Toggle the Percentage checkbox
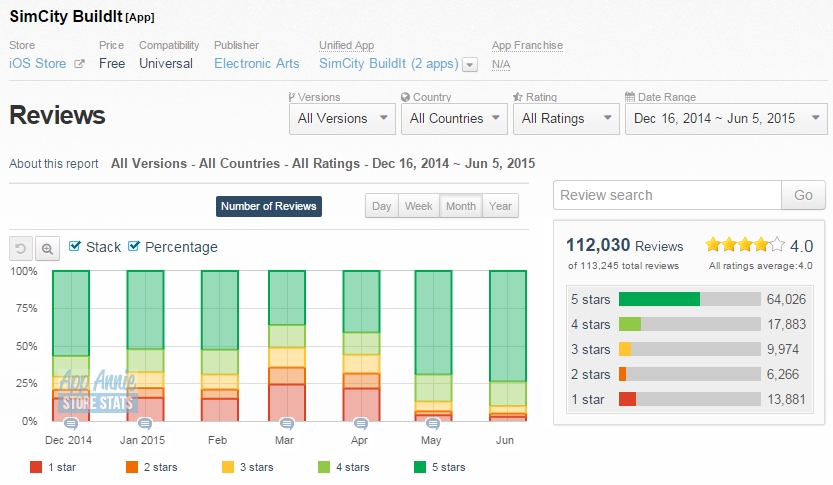Viewport: 833px width, 485px height. [134, 246]
